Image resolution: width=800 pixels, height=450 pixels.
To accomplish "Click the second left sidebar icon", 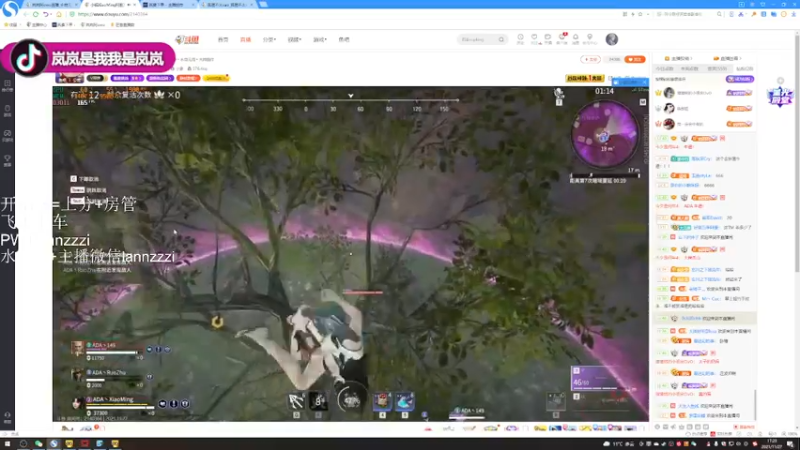I will click(x=7, y=111).
